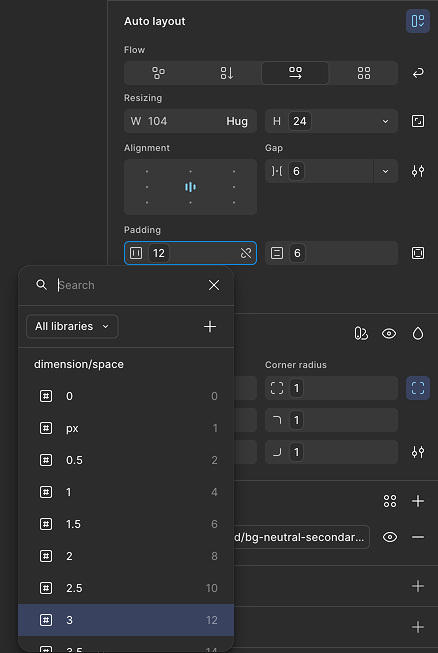The width and height of the screenshot is (438, 653).
Task: Click bg-neutral-secondar fill variable chip
Action: click(301, 537)
